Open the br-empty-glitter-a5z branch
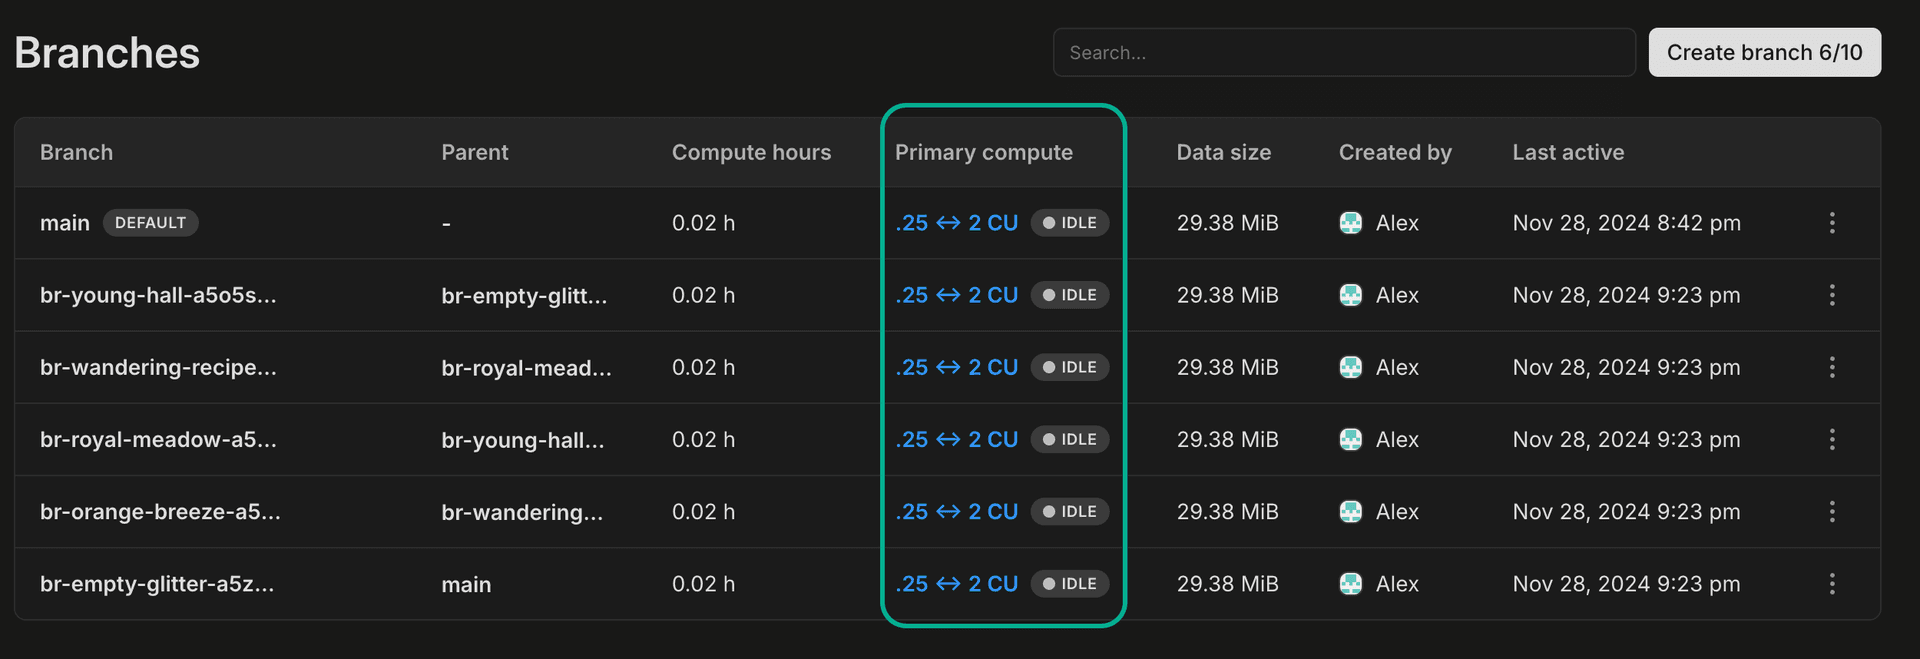This screenshot has width=1920, height=659. coord(157,584)
